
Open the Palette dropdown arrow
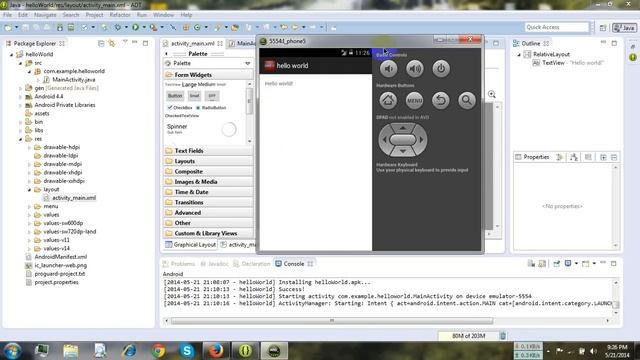click(x=247, y=64)
